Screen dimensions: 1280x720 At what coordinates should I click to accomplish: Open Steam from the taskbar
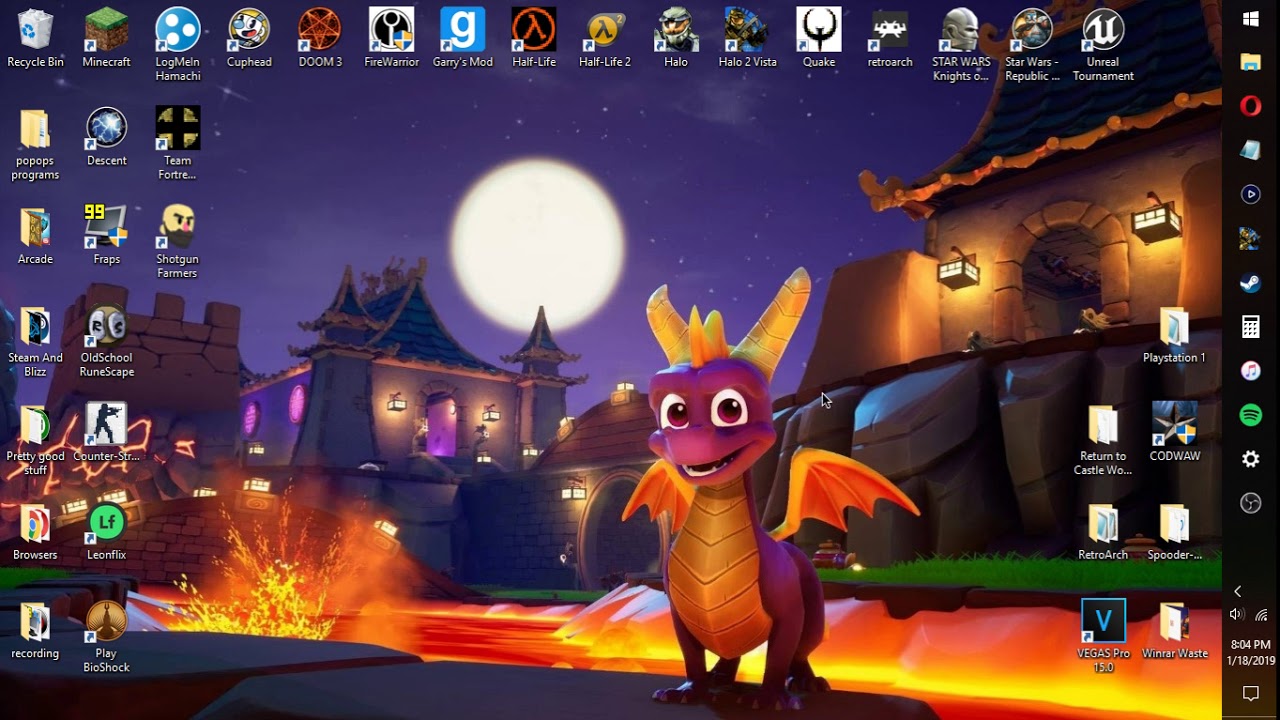pyautogui.click(x=1251, y=283)
